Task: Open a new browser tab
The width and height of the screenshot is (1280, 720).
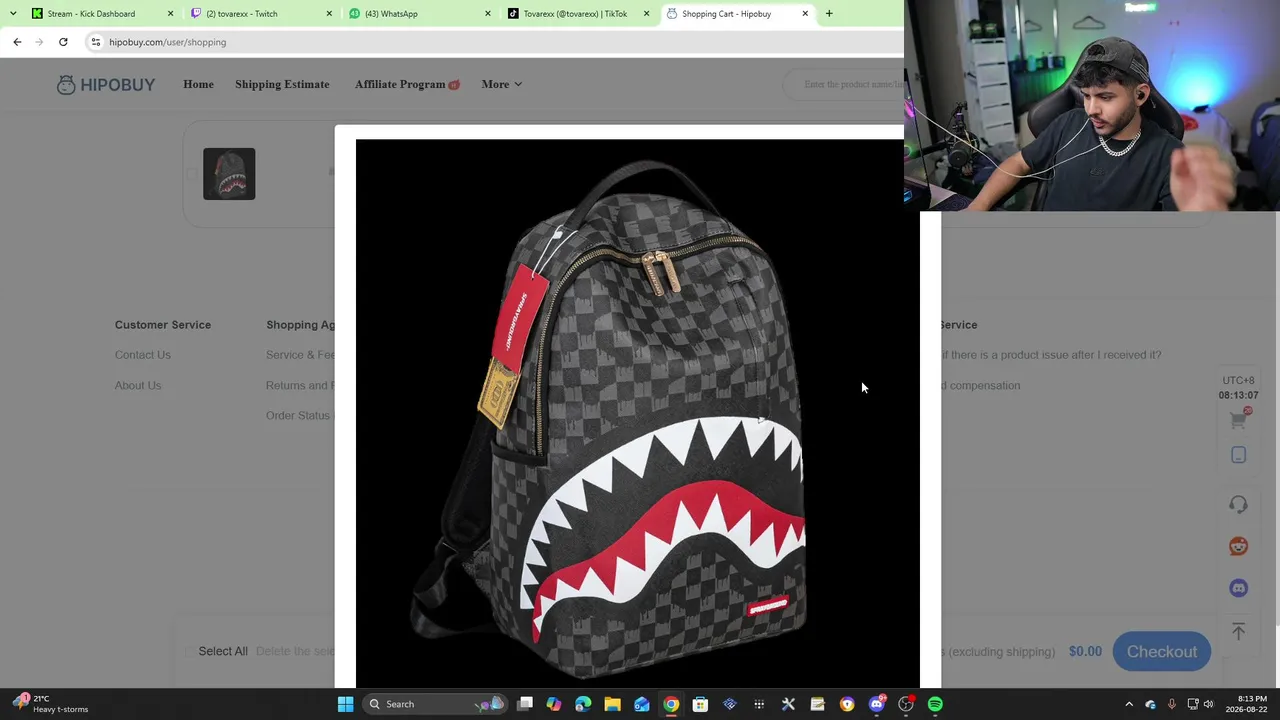Action: (x=829, y=14)
